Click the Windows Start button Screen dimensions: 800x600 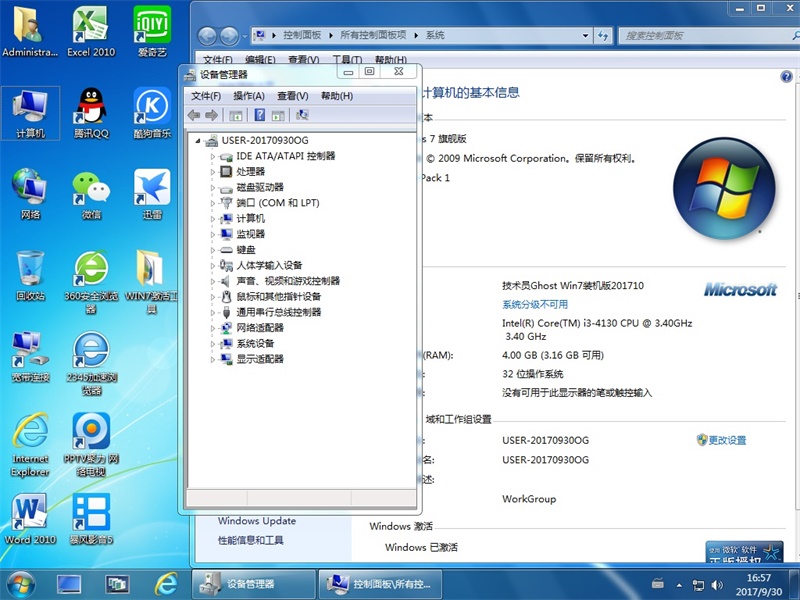[x=20, y=583]
